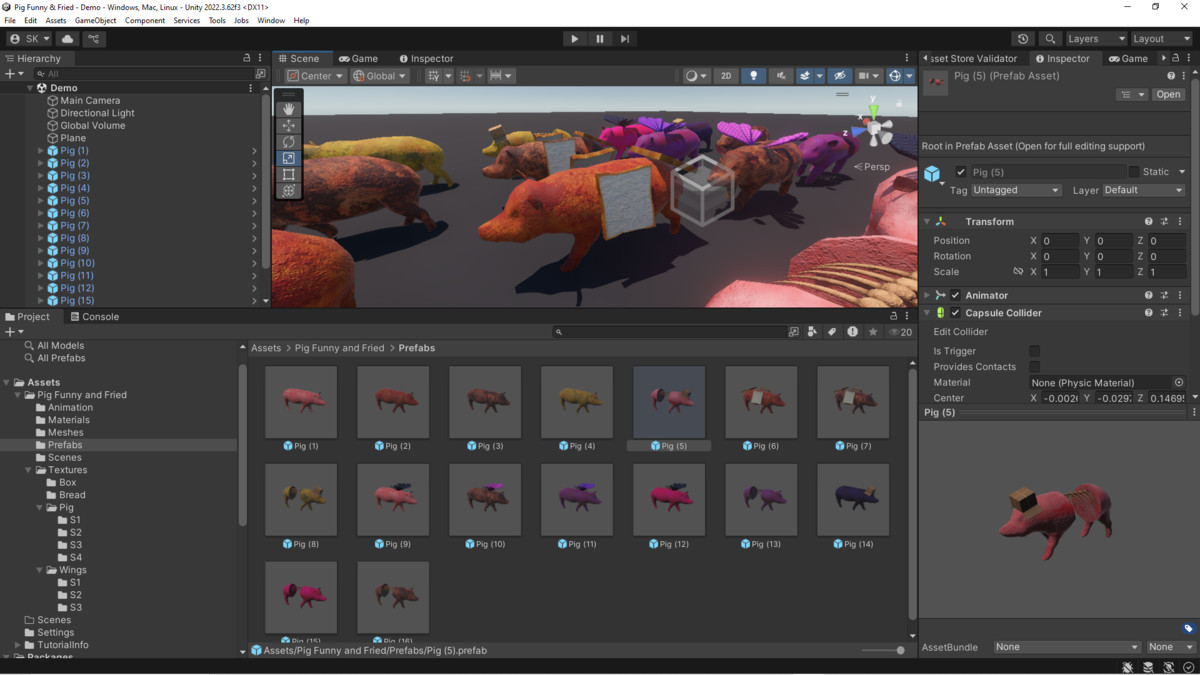Toggle Animator component enabled checkbox

pos(955,295)
